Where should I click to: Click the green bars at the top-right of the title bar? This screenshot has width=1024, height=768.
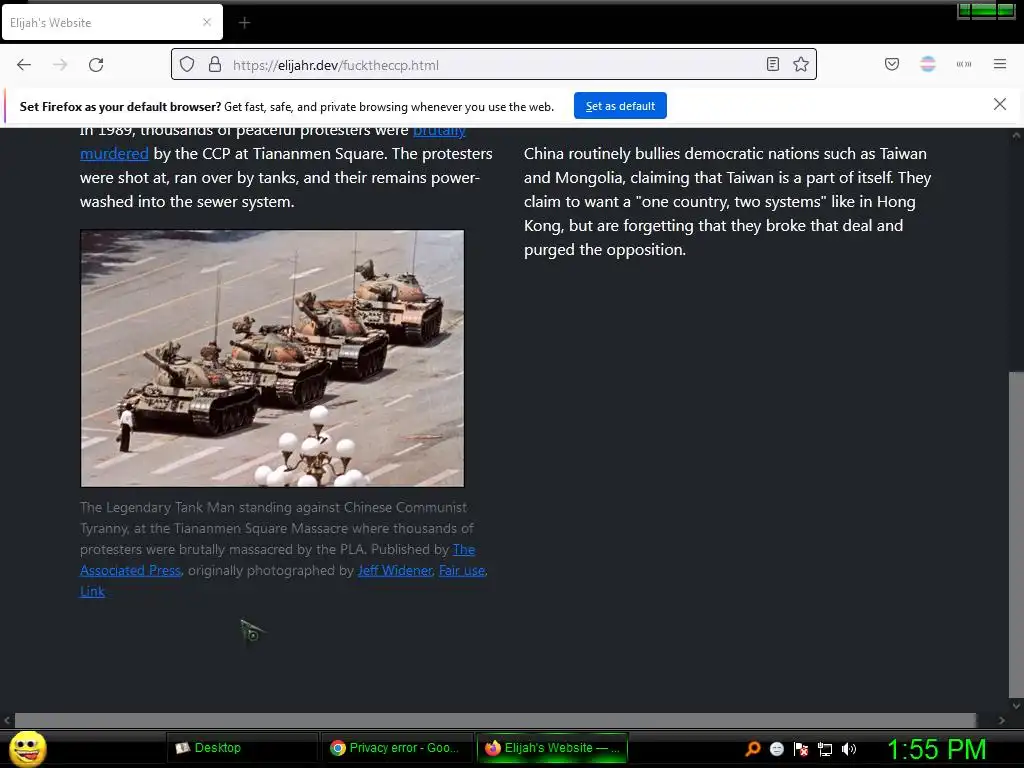pos(986,10)
